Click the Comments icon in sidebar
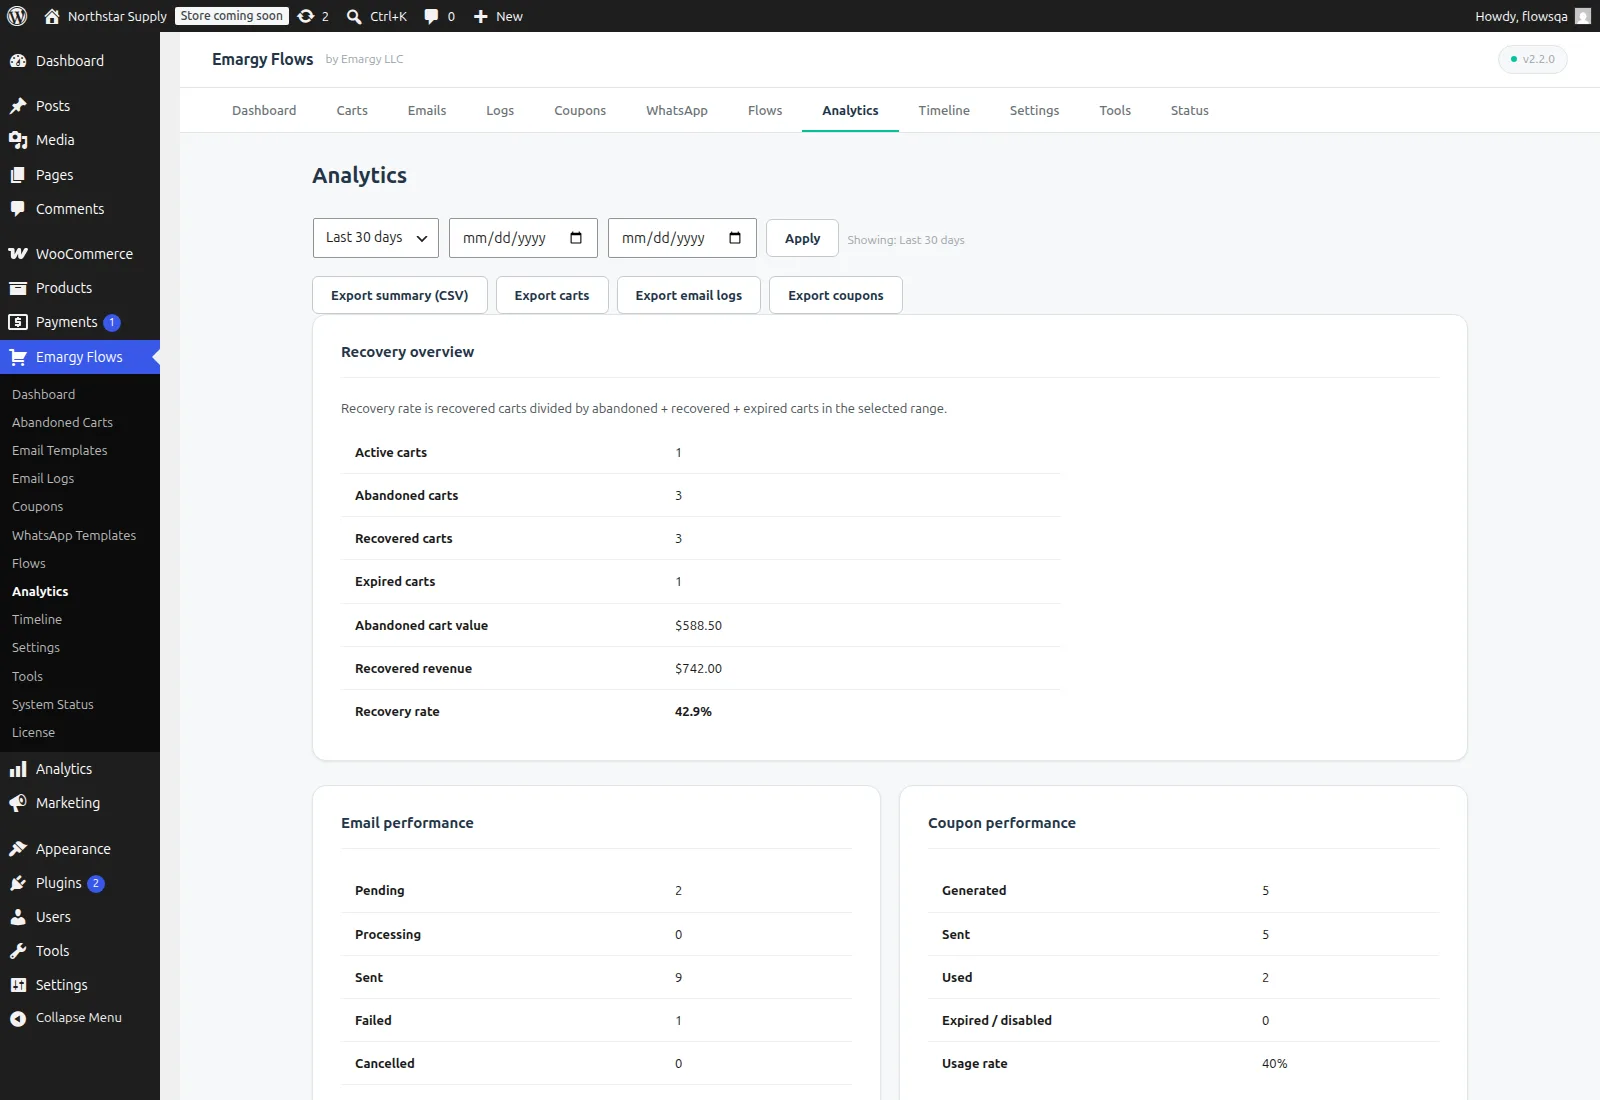 pos(18,209)
